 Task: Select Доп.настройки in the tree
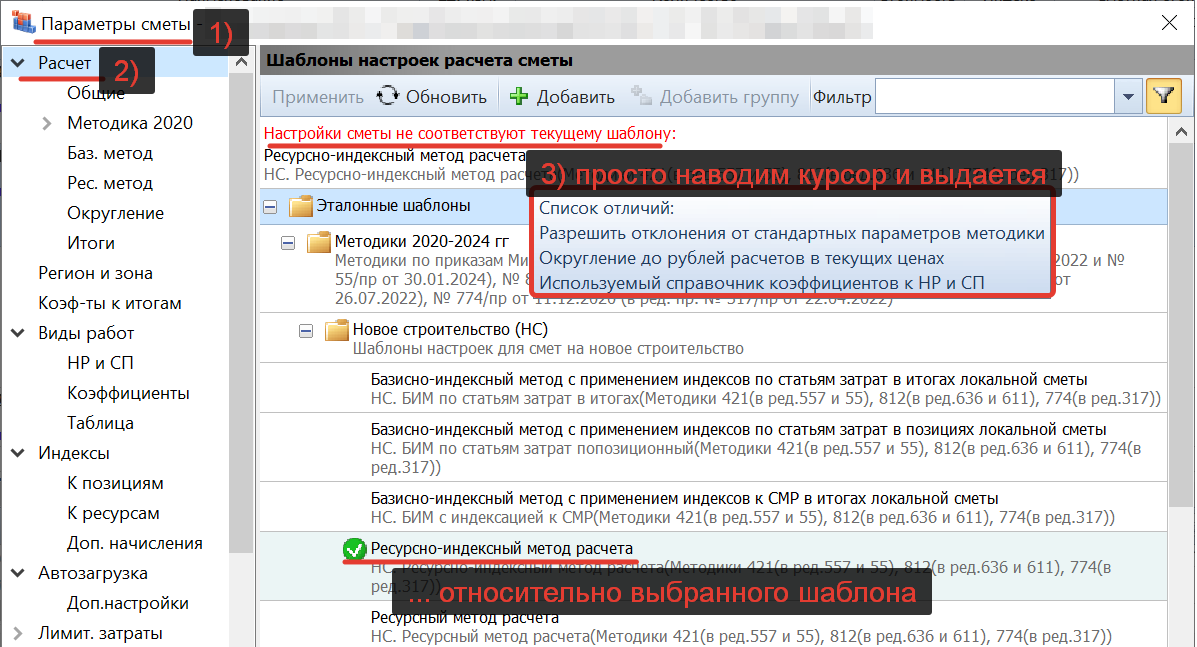click(x=127, y=603)
